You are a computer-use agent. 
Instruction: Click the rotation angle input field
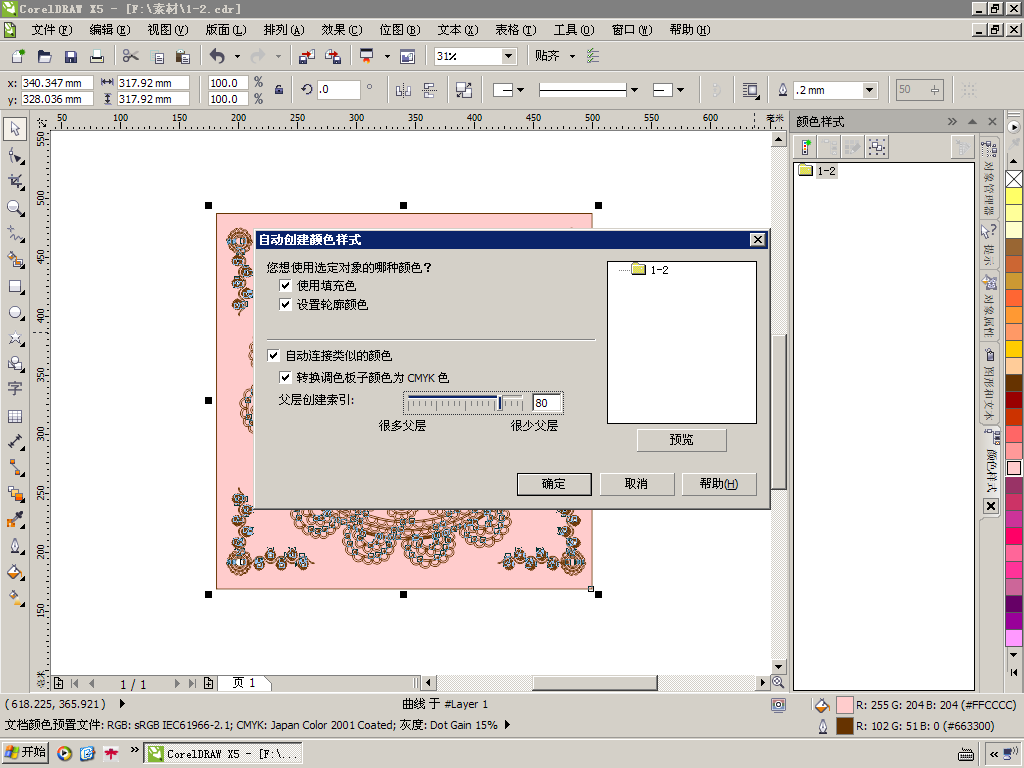click(338, 89)
